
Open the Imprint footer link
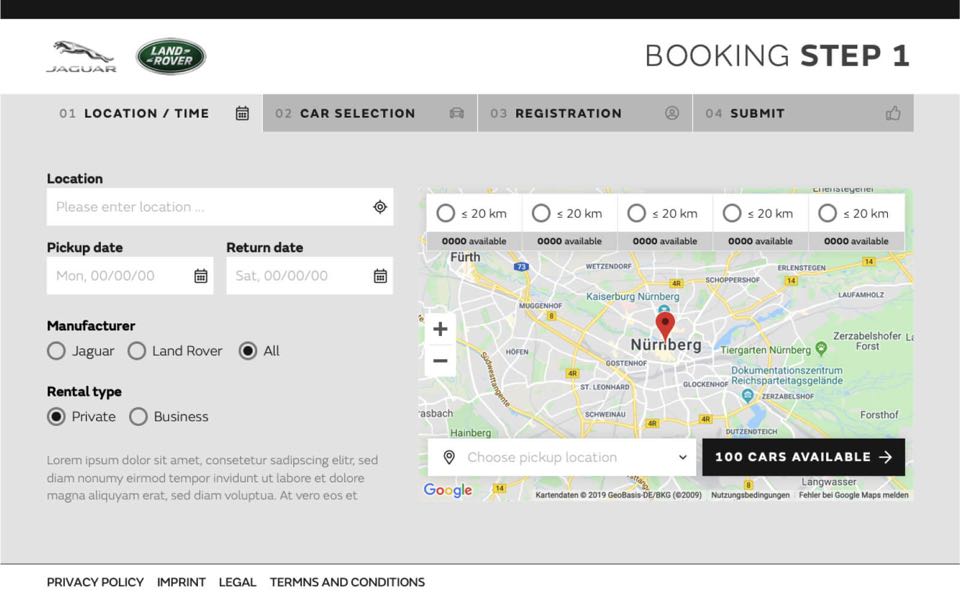tap(181, 582)
